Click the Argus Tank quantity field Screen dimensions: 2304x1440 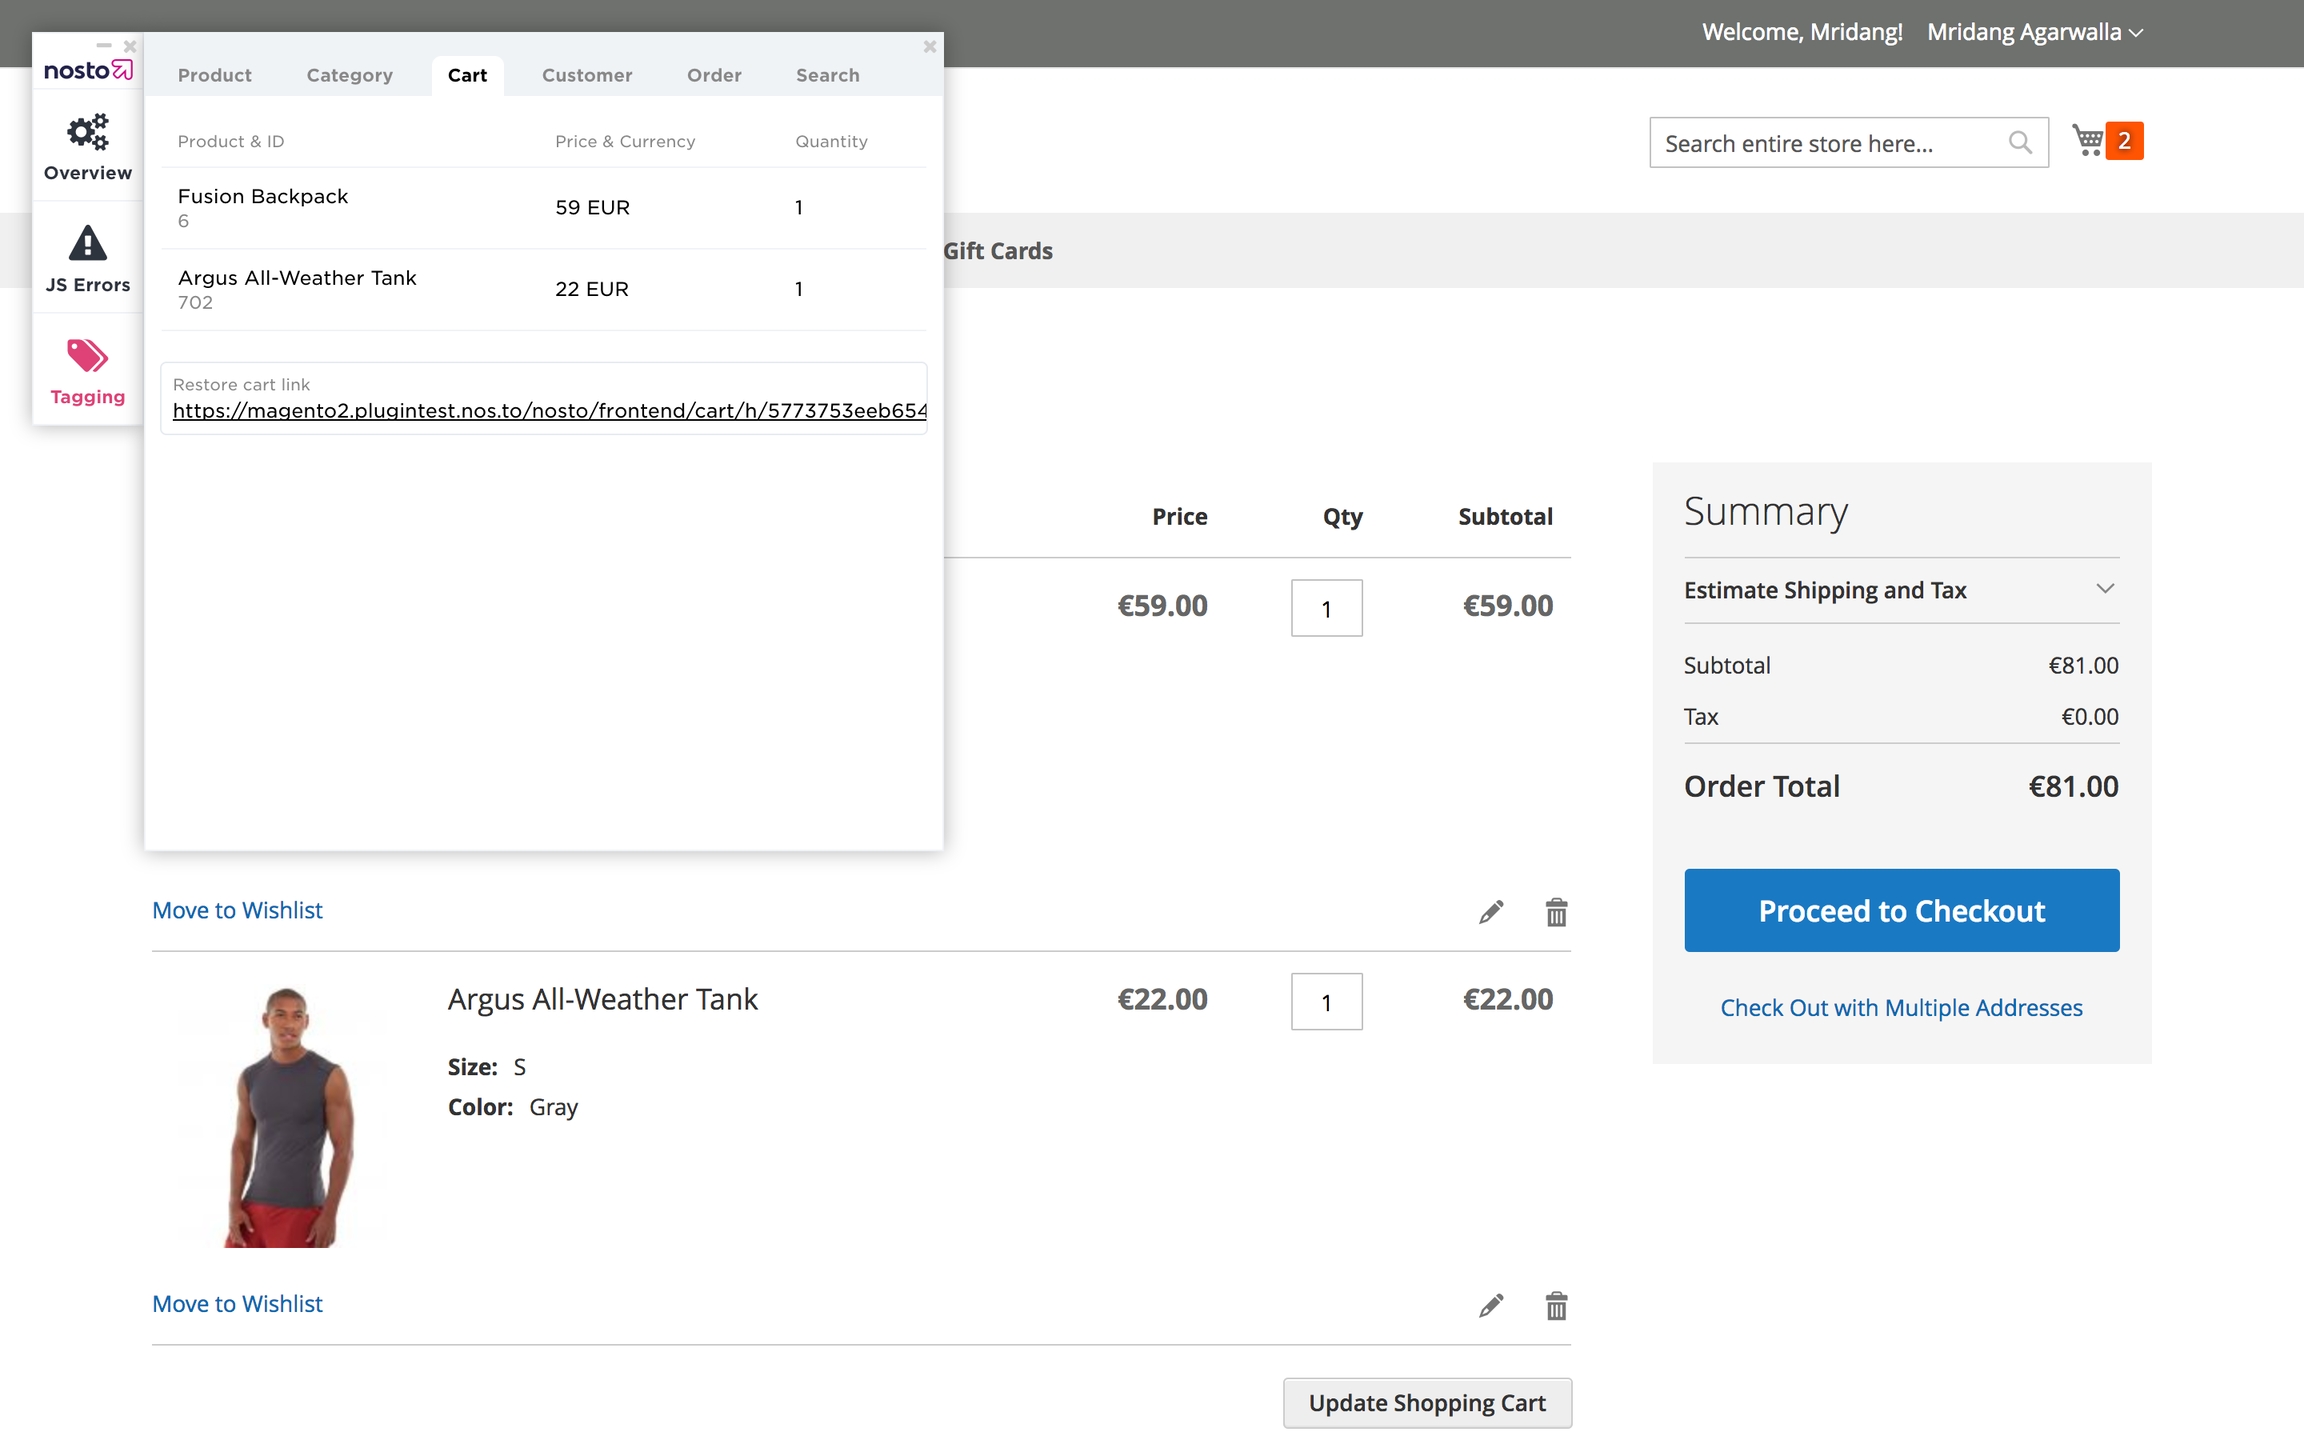tap(1326, 1002)
